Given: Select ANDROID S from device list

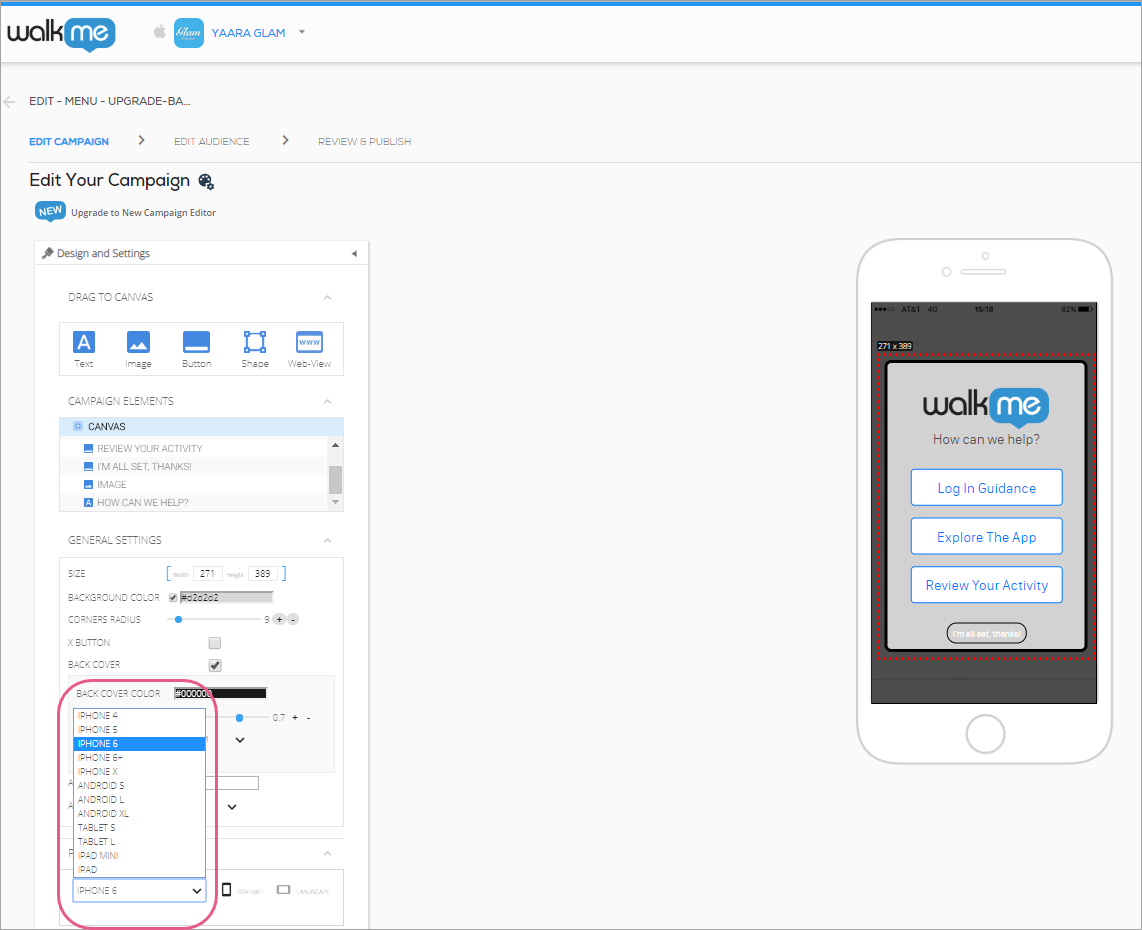Looking at the screenshot, I should [x=139, y=785].
